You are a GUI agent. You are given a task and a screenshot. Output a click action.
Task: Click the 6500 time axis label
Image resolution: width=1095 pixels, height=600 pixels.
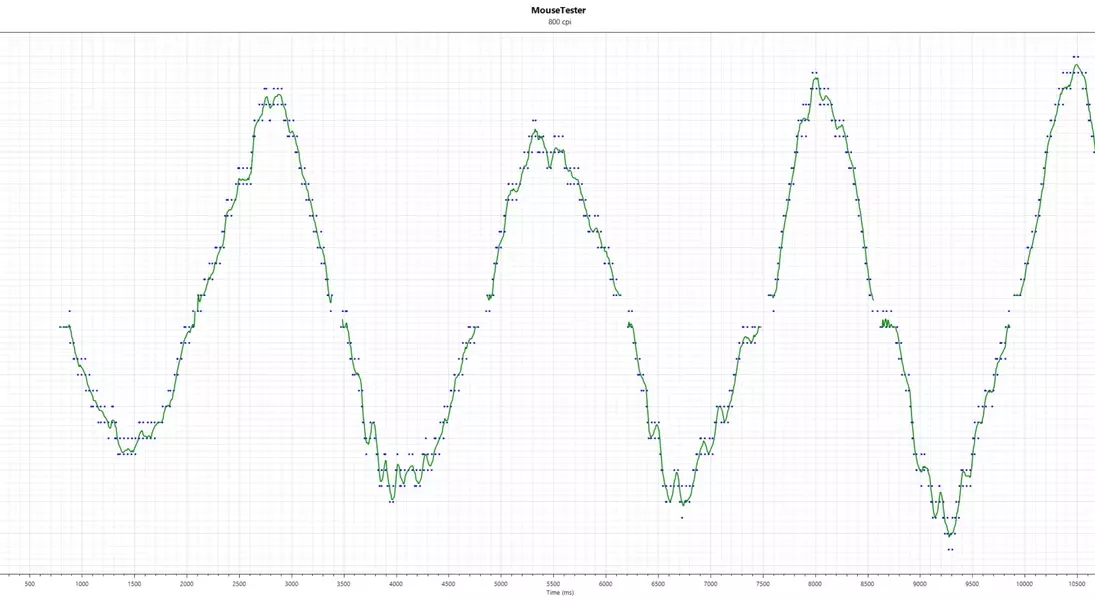[x=658, y=584]
